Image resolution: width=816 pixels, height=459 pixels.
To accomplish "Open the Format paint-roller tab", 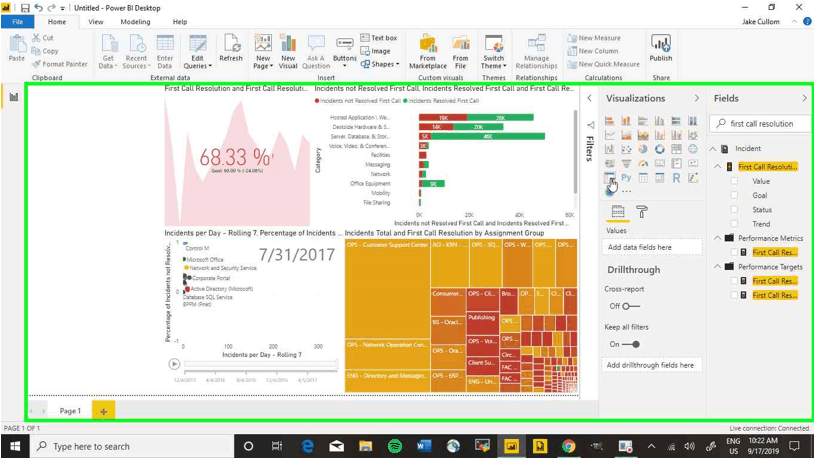I will pyautogui.click(x=642, y=212).
